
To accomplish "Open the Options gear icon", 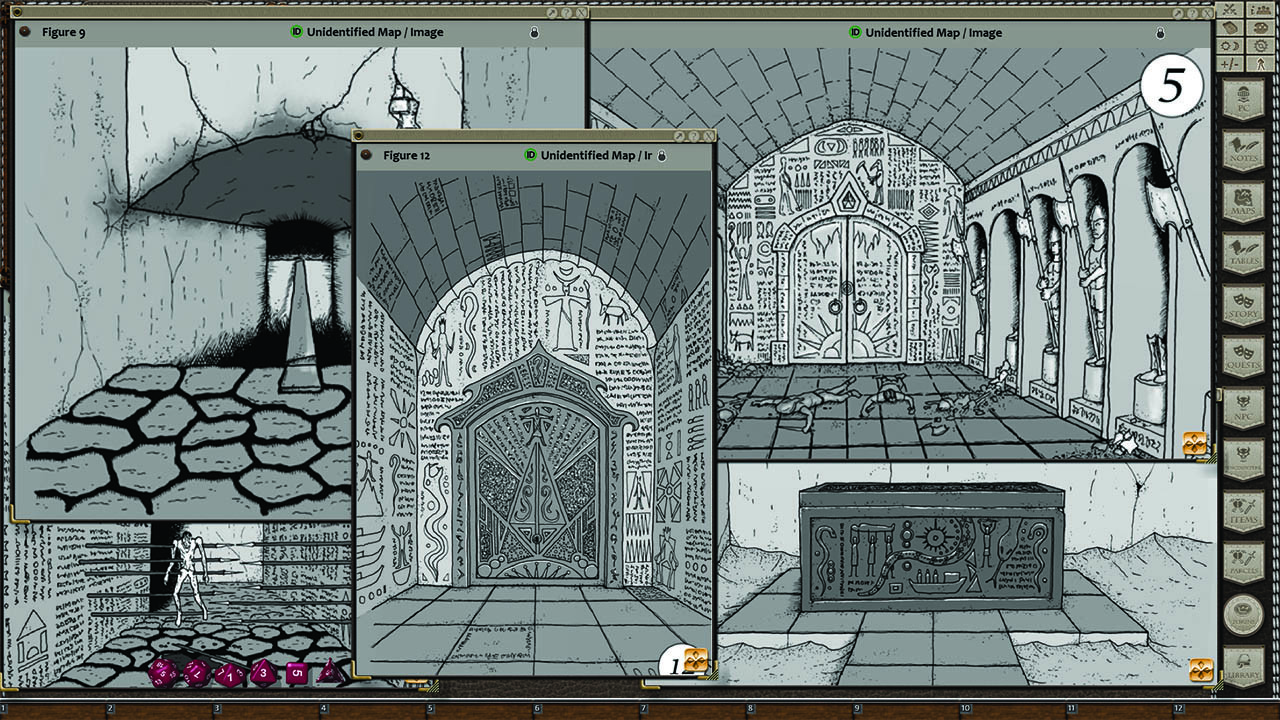I will (1260, 46).
